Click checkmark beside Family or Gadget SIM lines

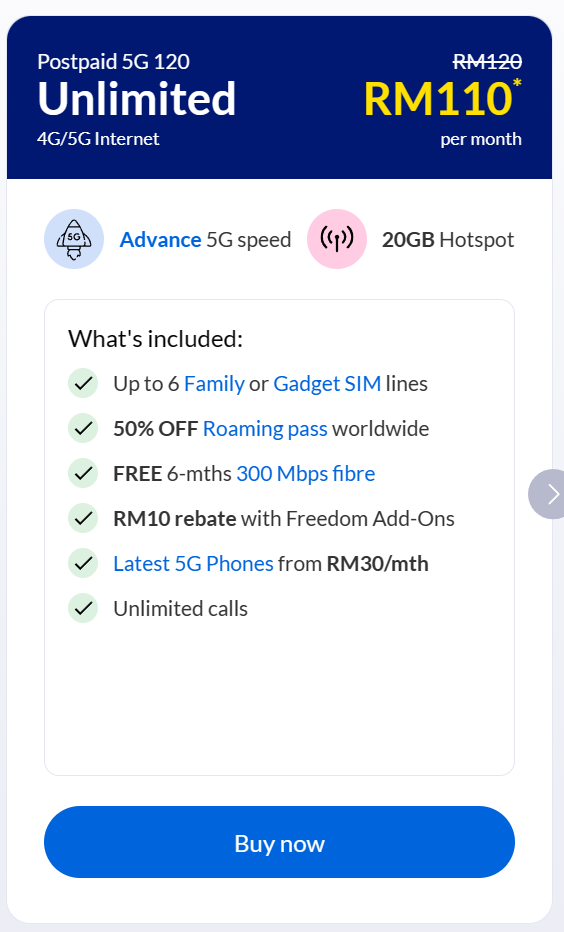(83, 383)
